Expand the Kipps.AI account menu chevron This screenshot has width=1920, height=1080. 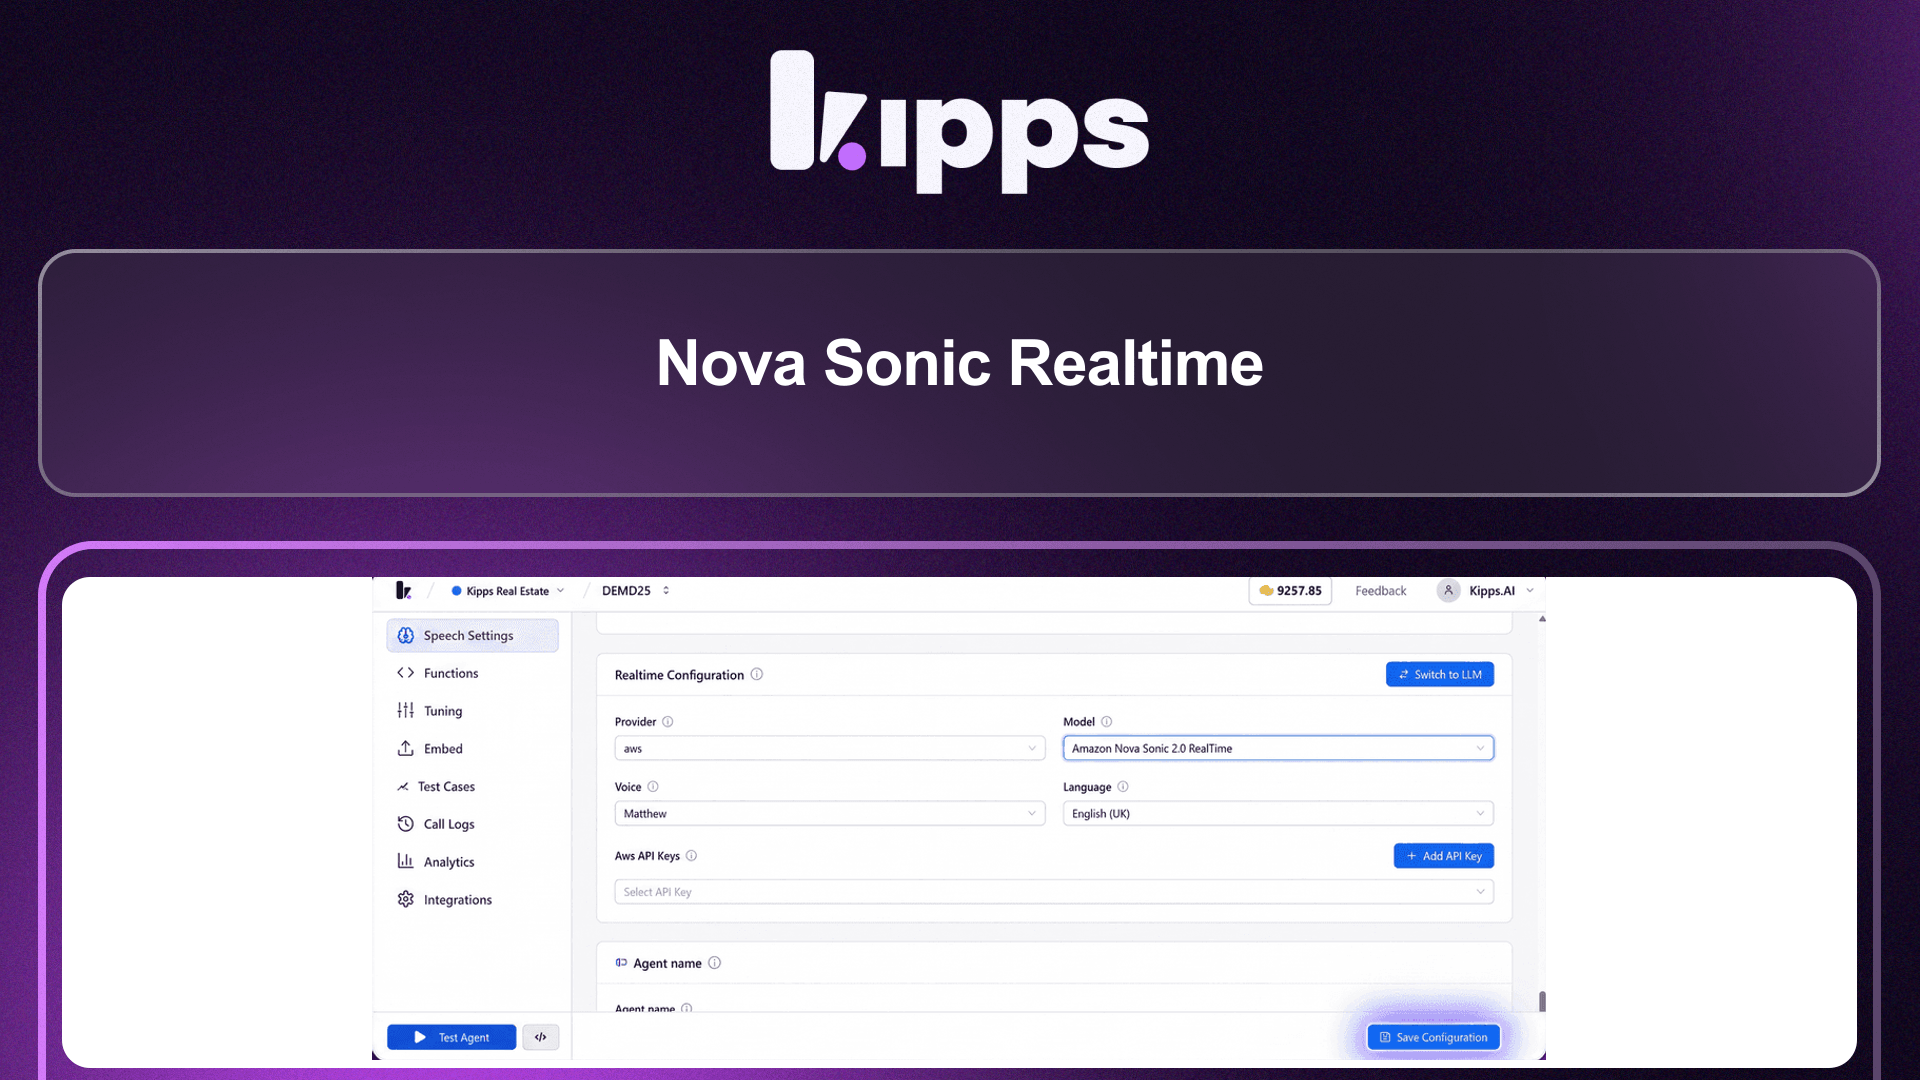[x=1530, y=591]
